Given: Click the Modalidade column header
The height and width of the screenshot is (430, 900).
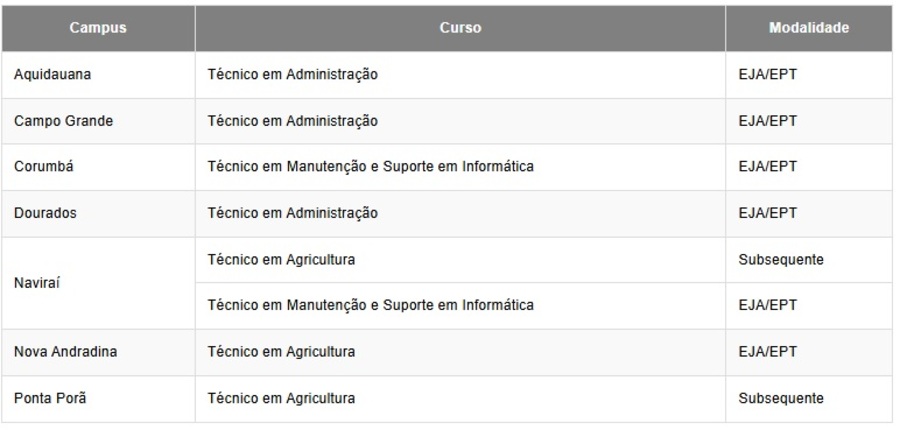Looking at the screenshot, I should 809,28.
